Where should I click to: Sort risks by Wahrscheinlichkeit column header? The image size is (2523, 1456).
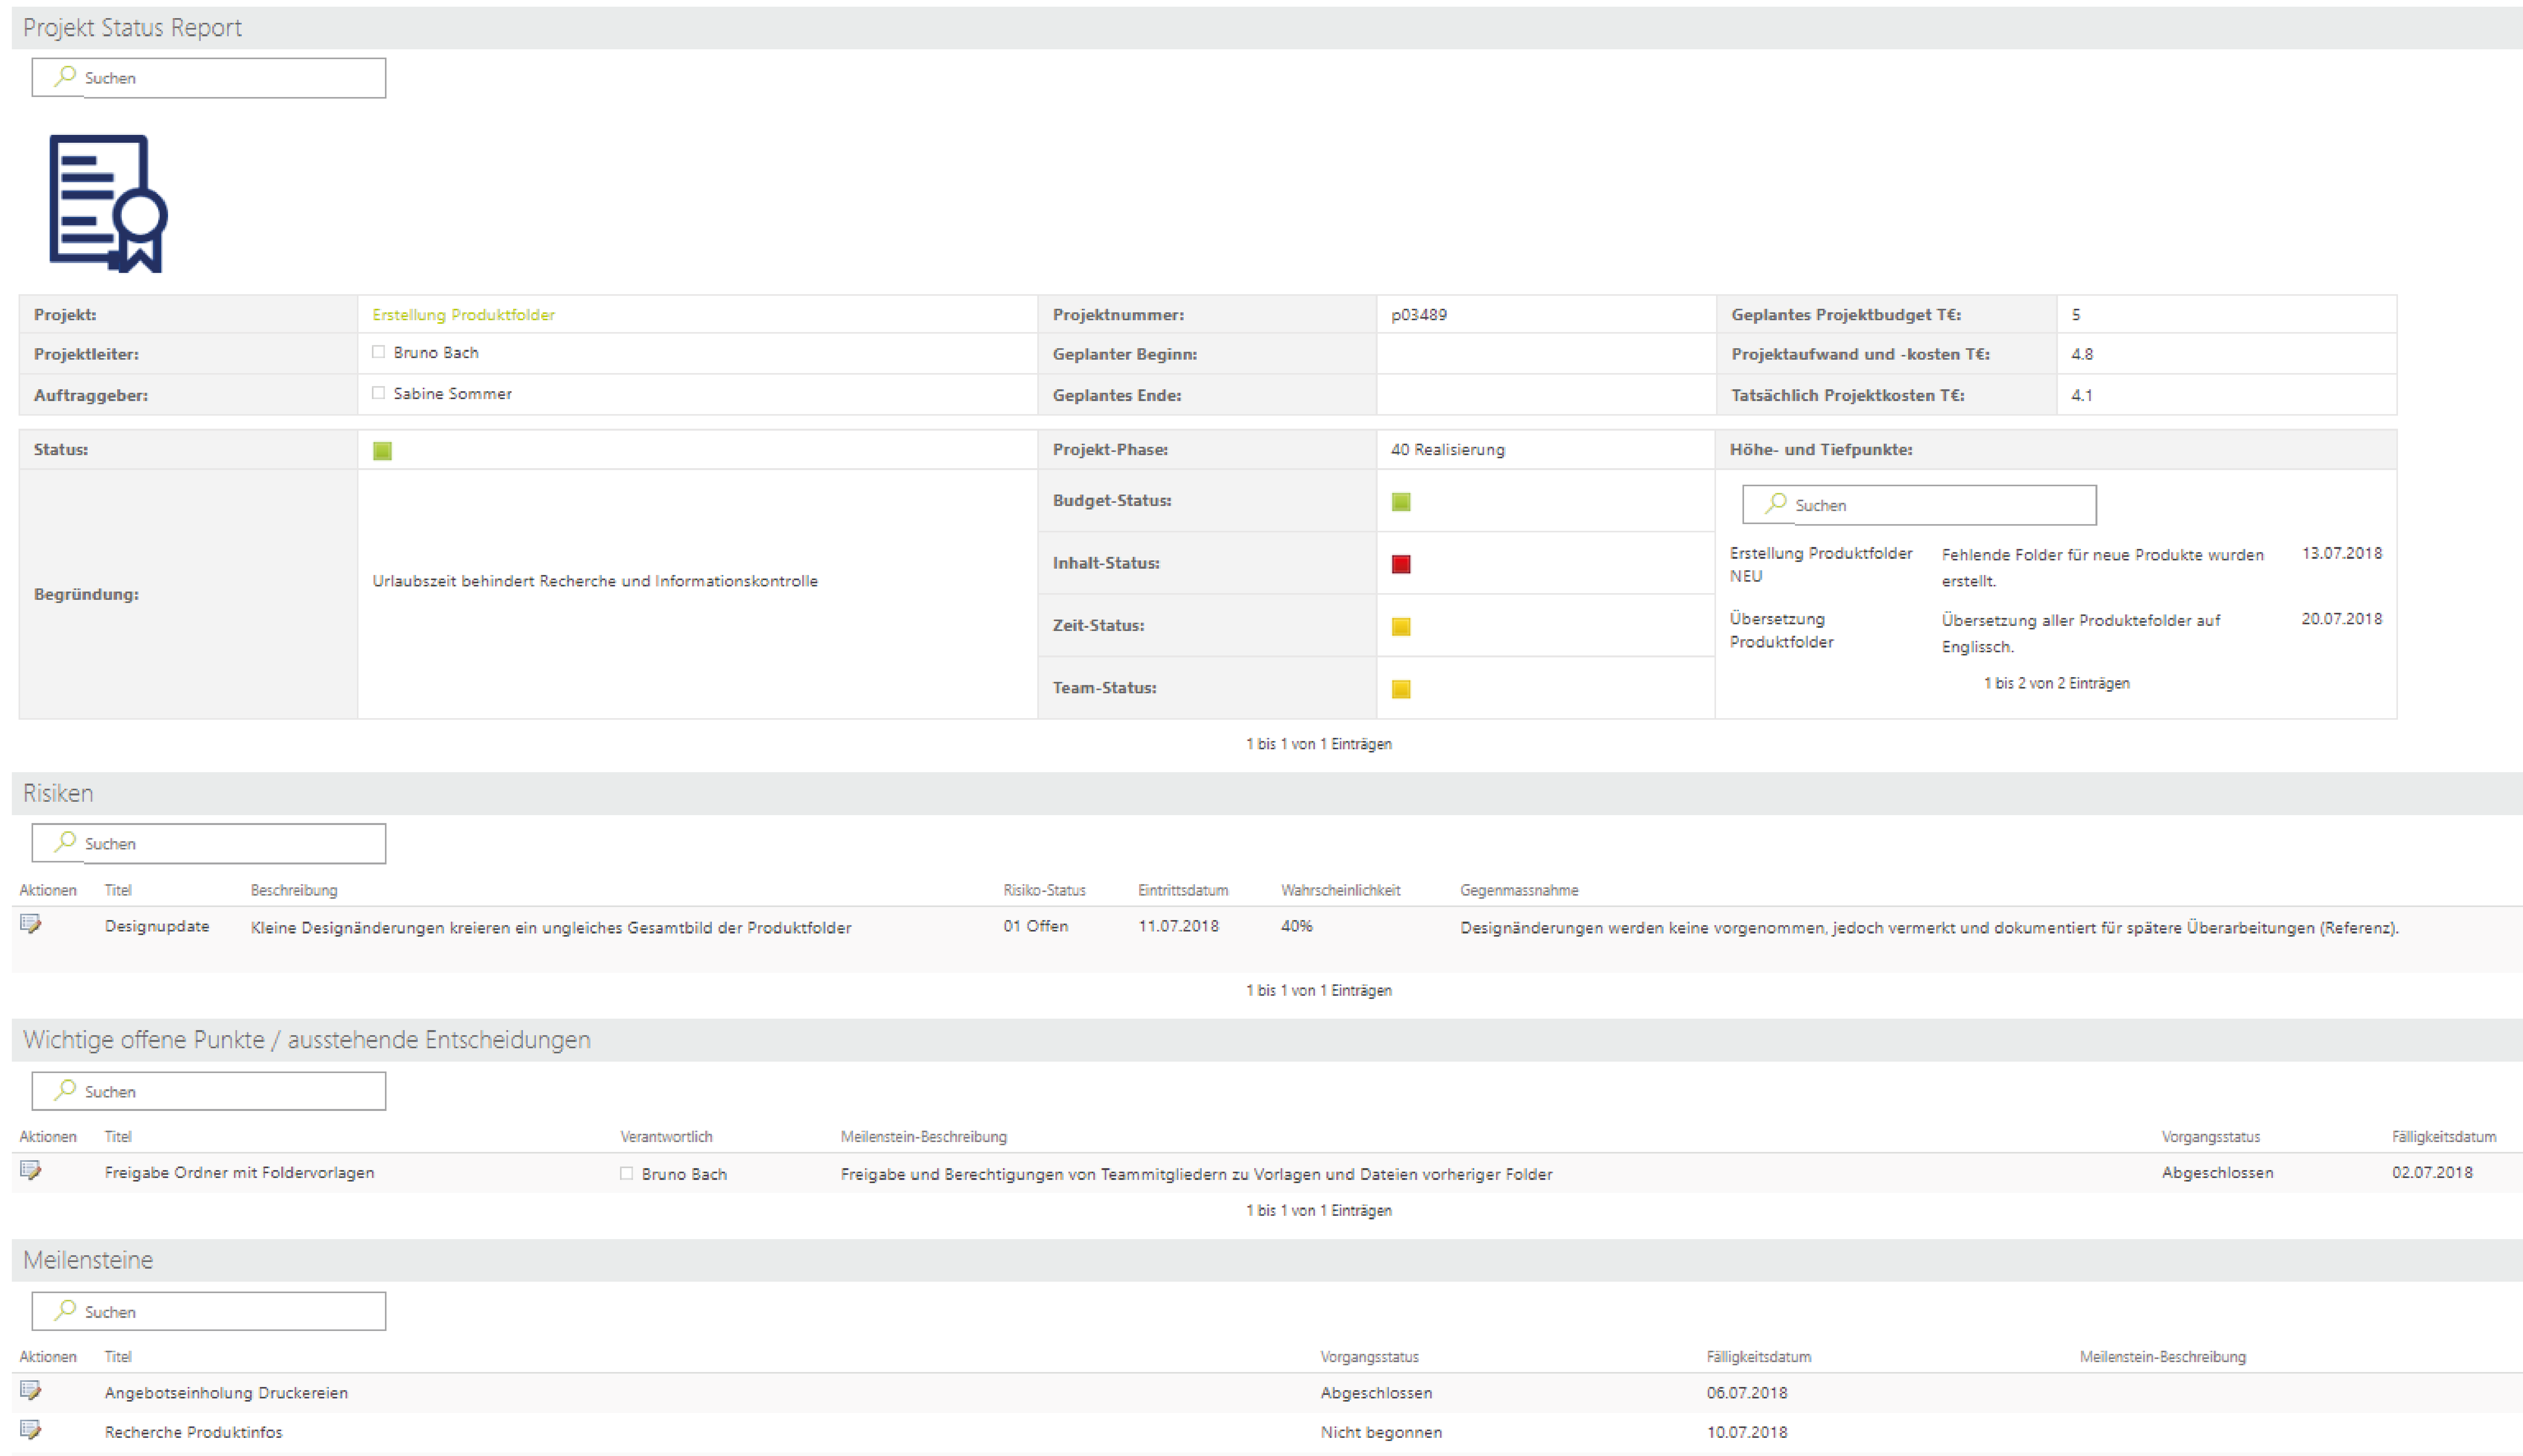pyautogui.click(x=1340, y=890)
